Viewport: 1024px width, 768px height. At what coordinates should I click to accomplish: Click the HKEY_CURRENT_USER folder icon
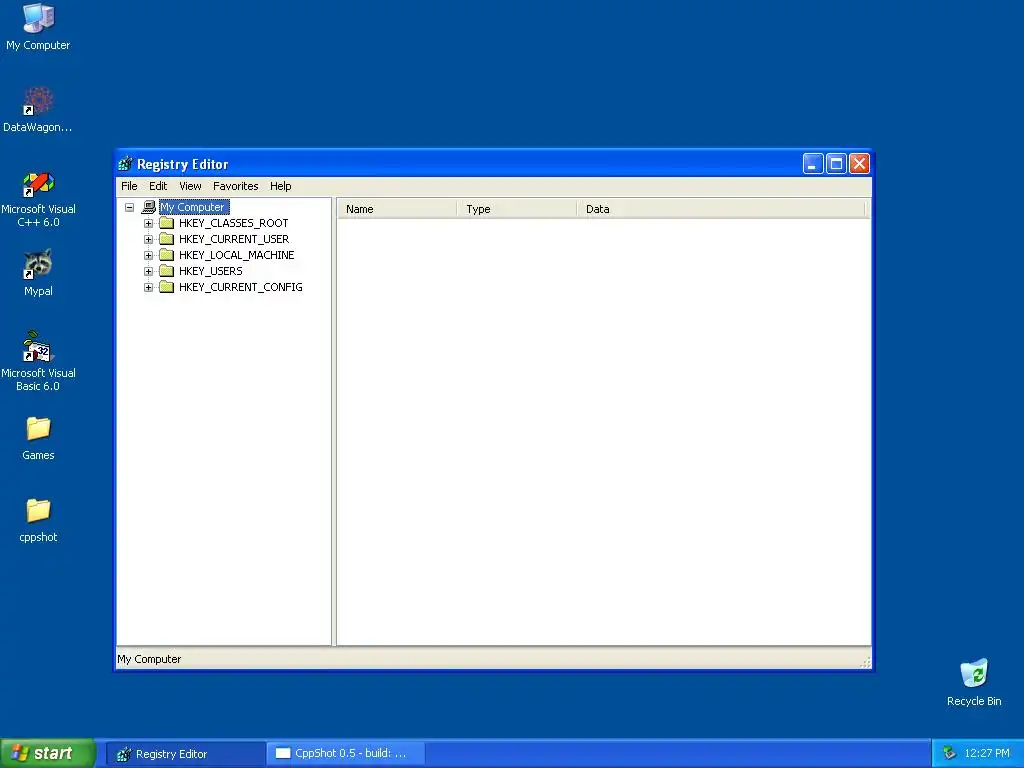pyautogui.click(x=167, y=239)
